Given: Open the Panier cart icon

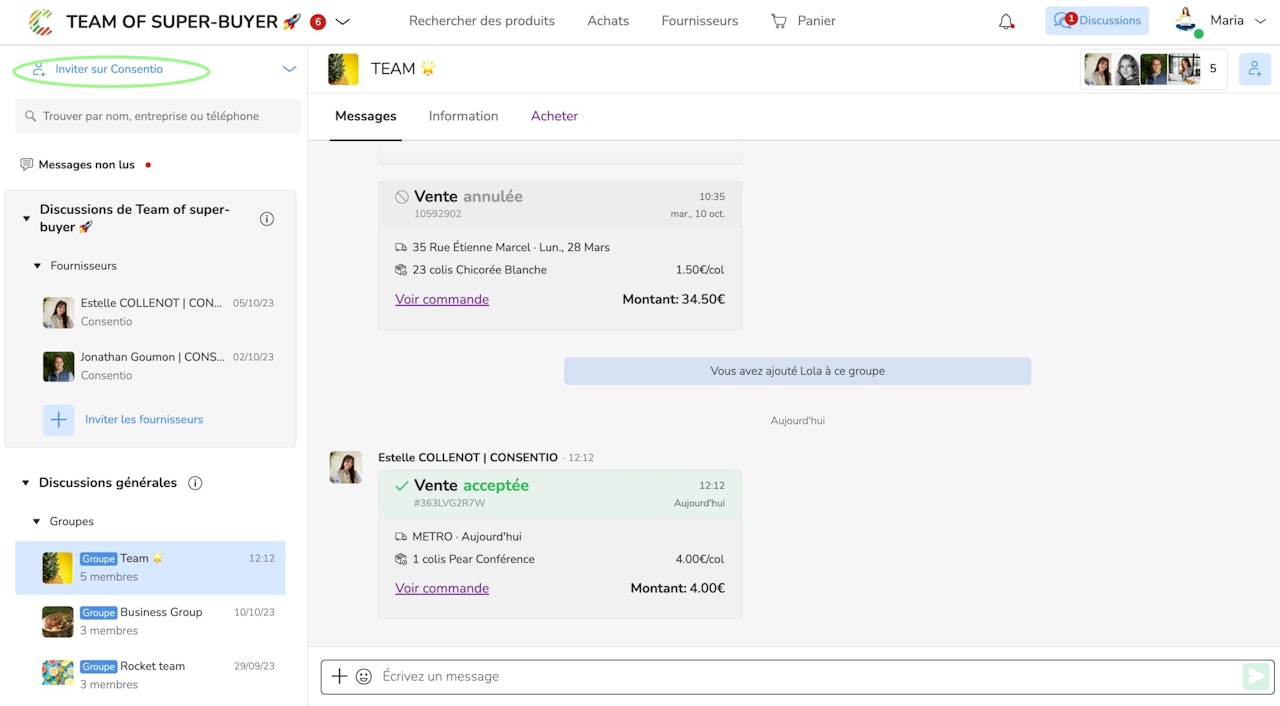Looking at the screenshot, I should click(779, 21).
